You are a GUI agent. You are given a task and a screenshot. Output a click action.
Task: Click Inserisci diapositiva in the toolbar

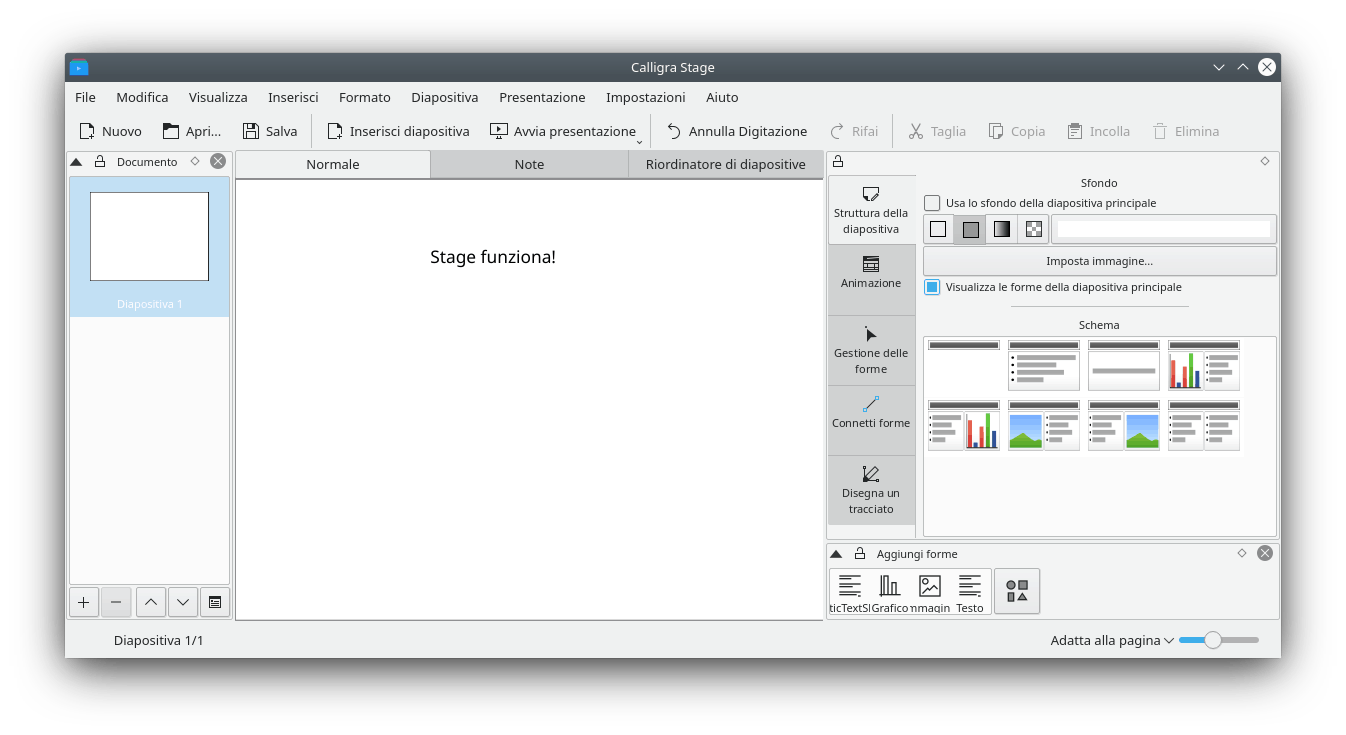pyautogui.click(x=398, y=131)
